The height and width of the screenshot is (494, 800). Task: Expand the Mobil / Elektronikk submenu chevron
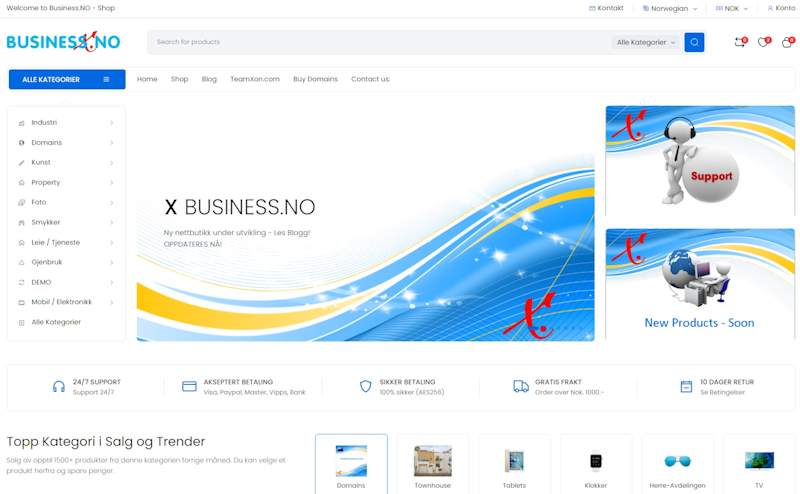(x=111, y=303)
